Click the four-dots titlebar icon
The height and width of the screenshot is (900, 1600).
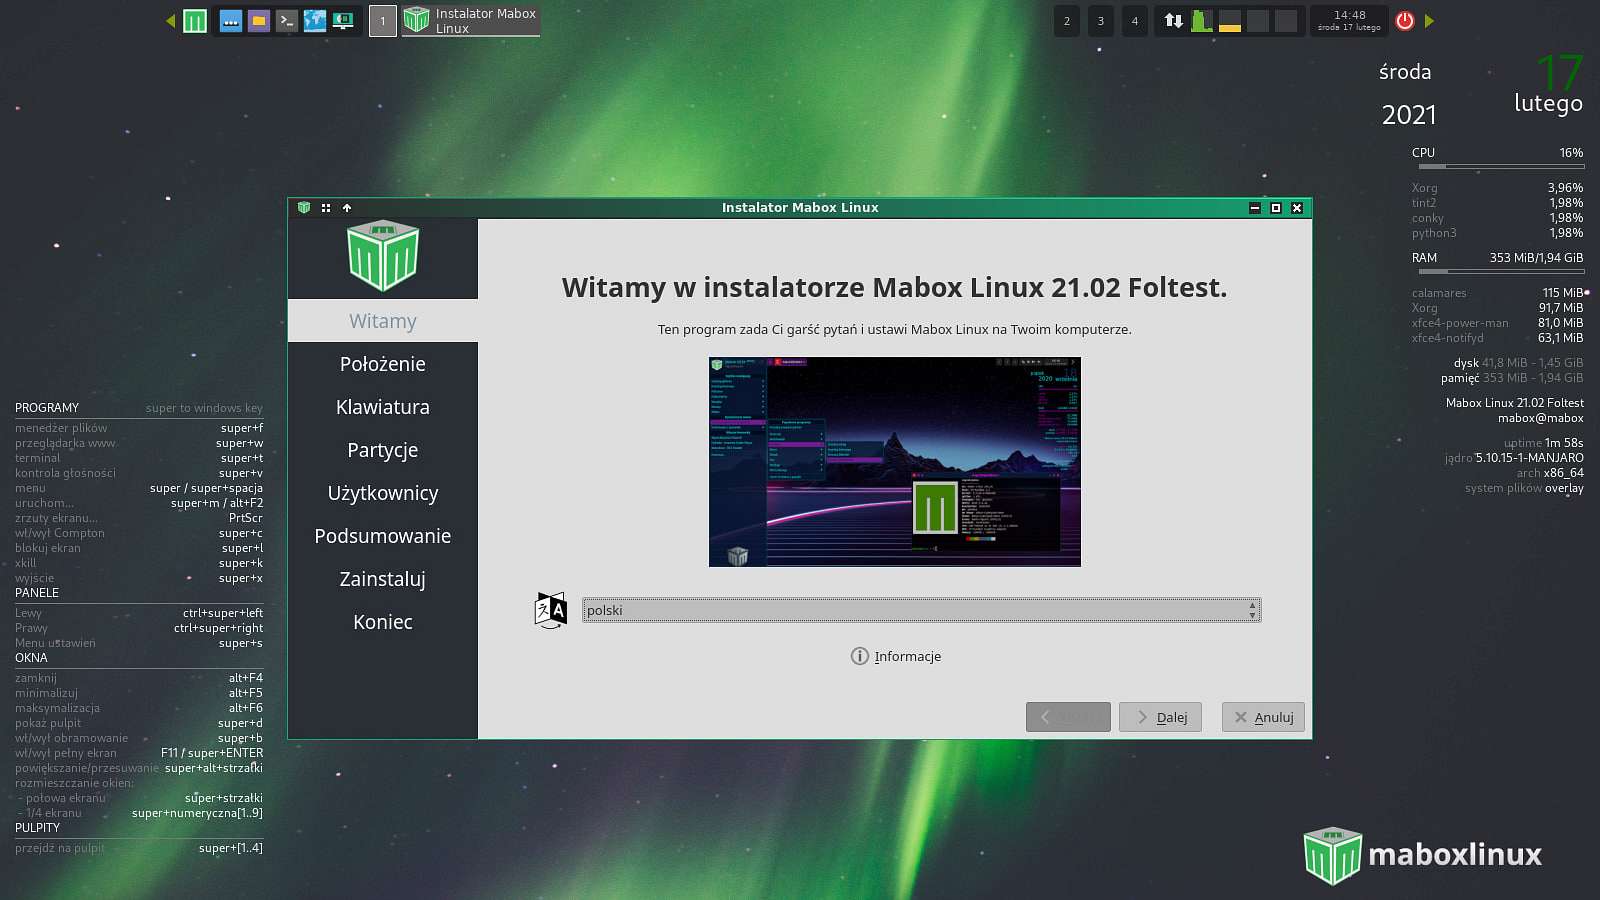point(326,208)
